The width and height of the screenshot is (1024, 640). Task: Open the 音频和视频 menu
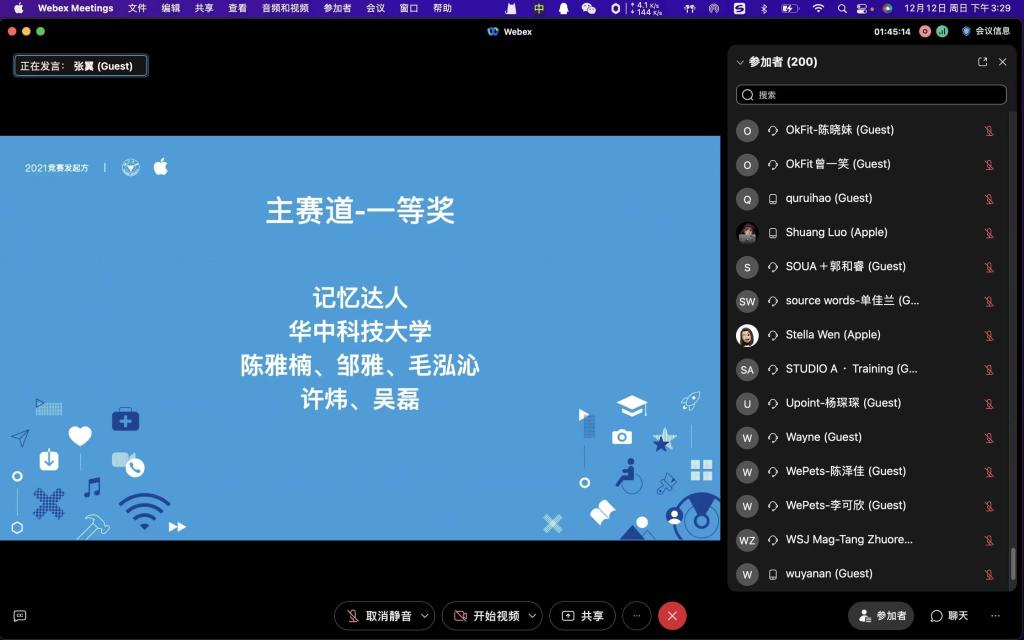point(285,8)
